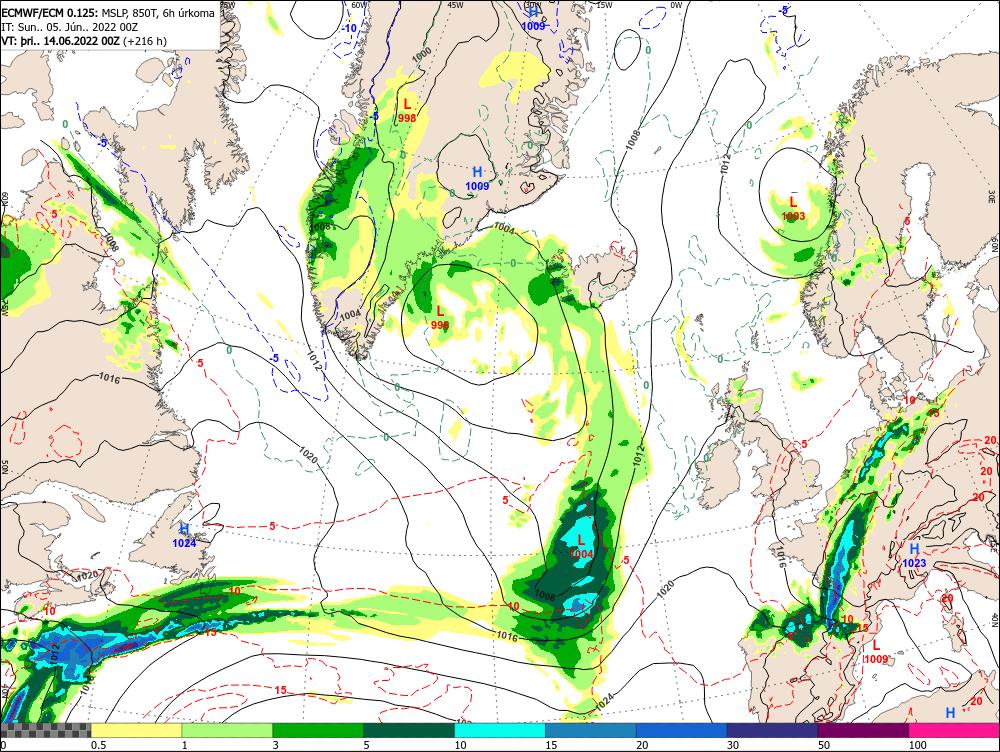The height and width of the screenshot is (752, 1000).
Task: Select the 'IT: Sun.. 05. Jún.. 2022 00Z' line
Action: point(70,27)
